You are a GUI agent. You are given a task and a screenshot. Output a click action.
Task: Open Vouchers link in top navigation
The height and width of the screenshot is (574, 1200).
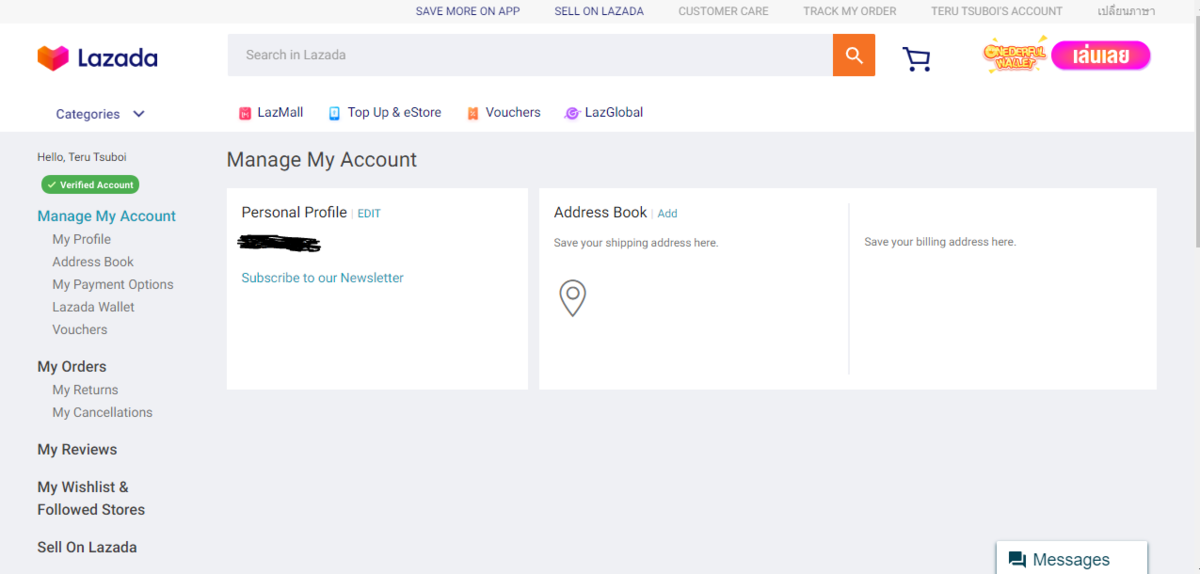(513, 113)
